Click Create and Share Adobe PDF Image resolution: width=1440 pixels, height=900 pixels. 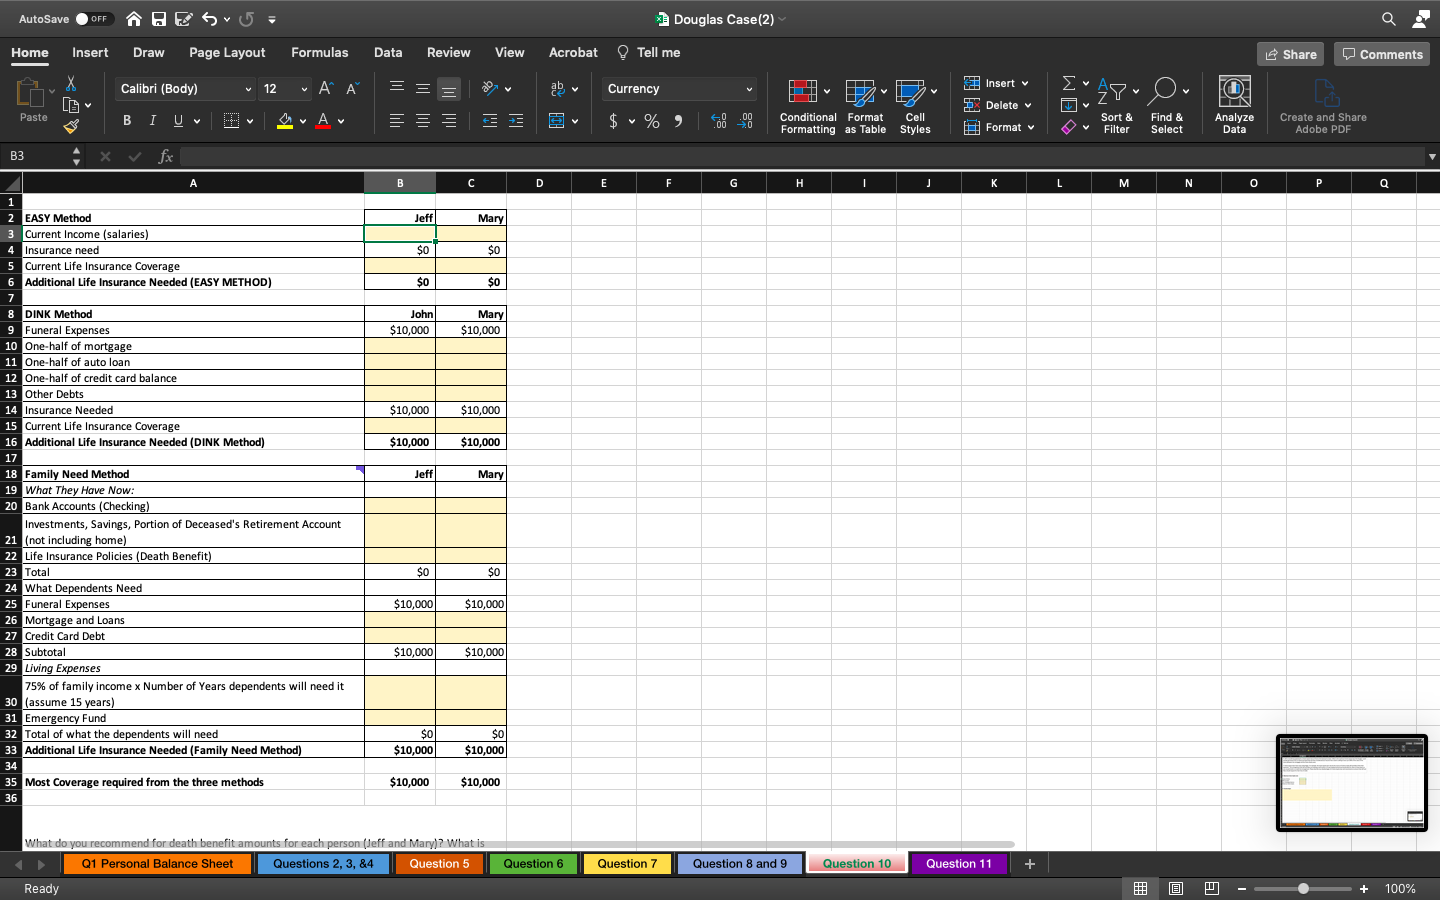[x=1323, y=105]
